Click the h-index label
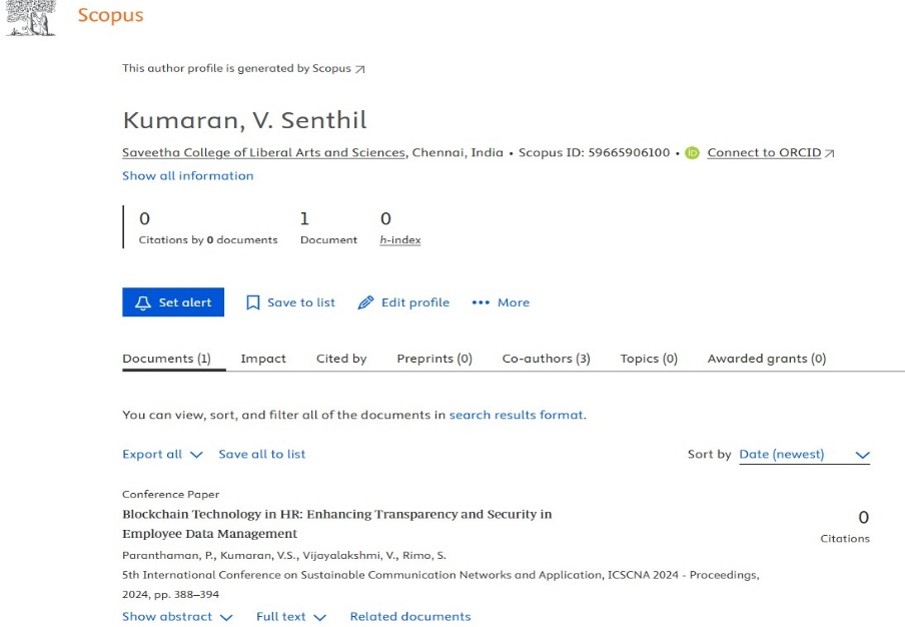 (400, 240)
